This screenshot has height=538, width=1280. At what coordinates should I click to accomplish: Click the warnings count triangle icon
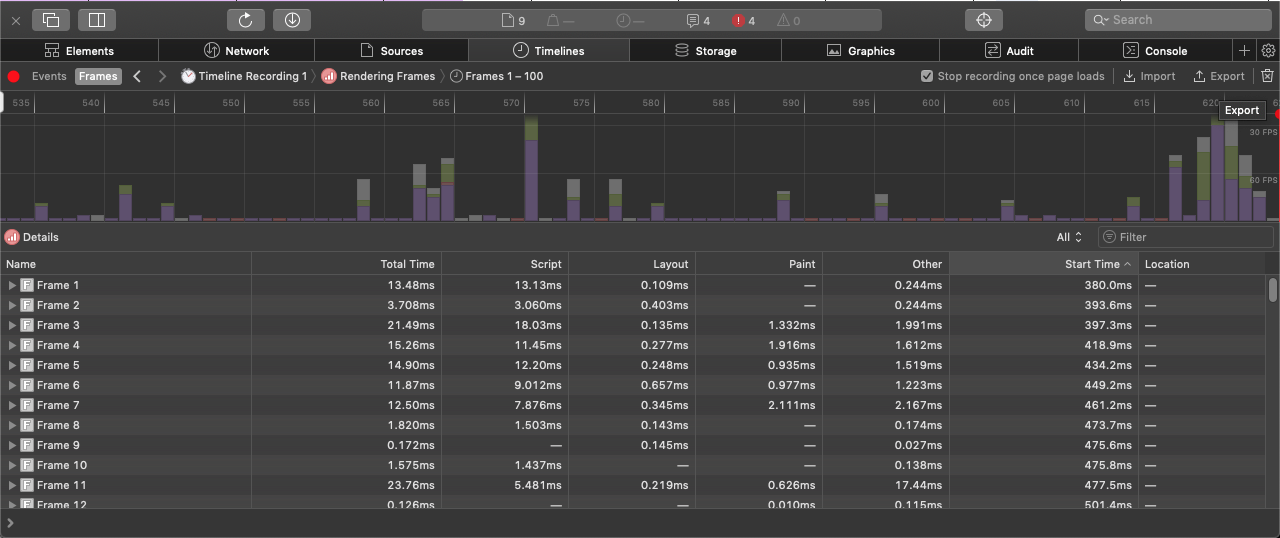pos(789,20)
